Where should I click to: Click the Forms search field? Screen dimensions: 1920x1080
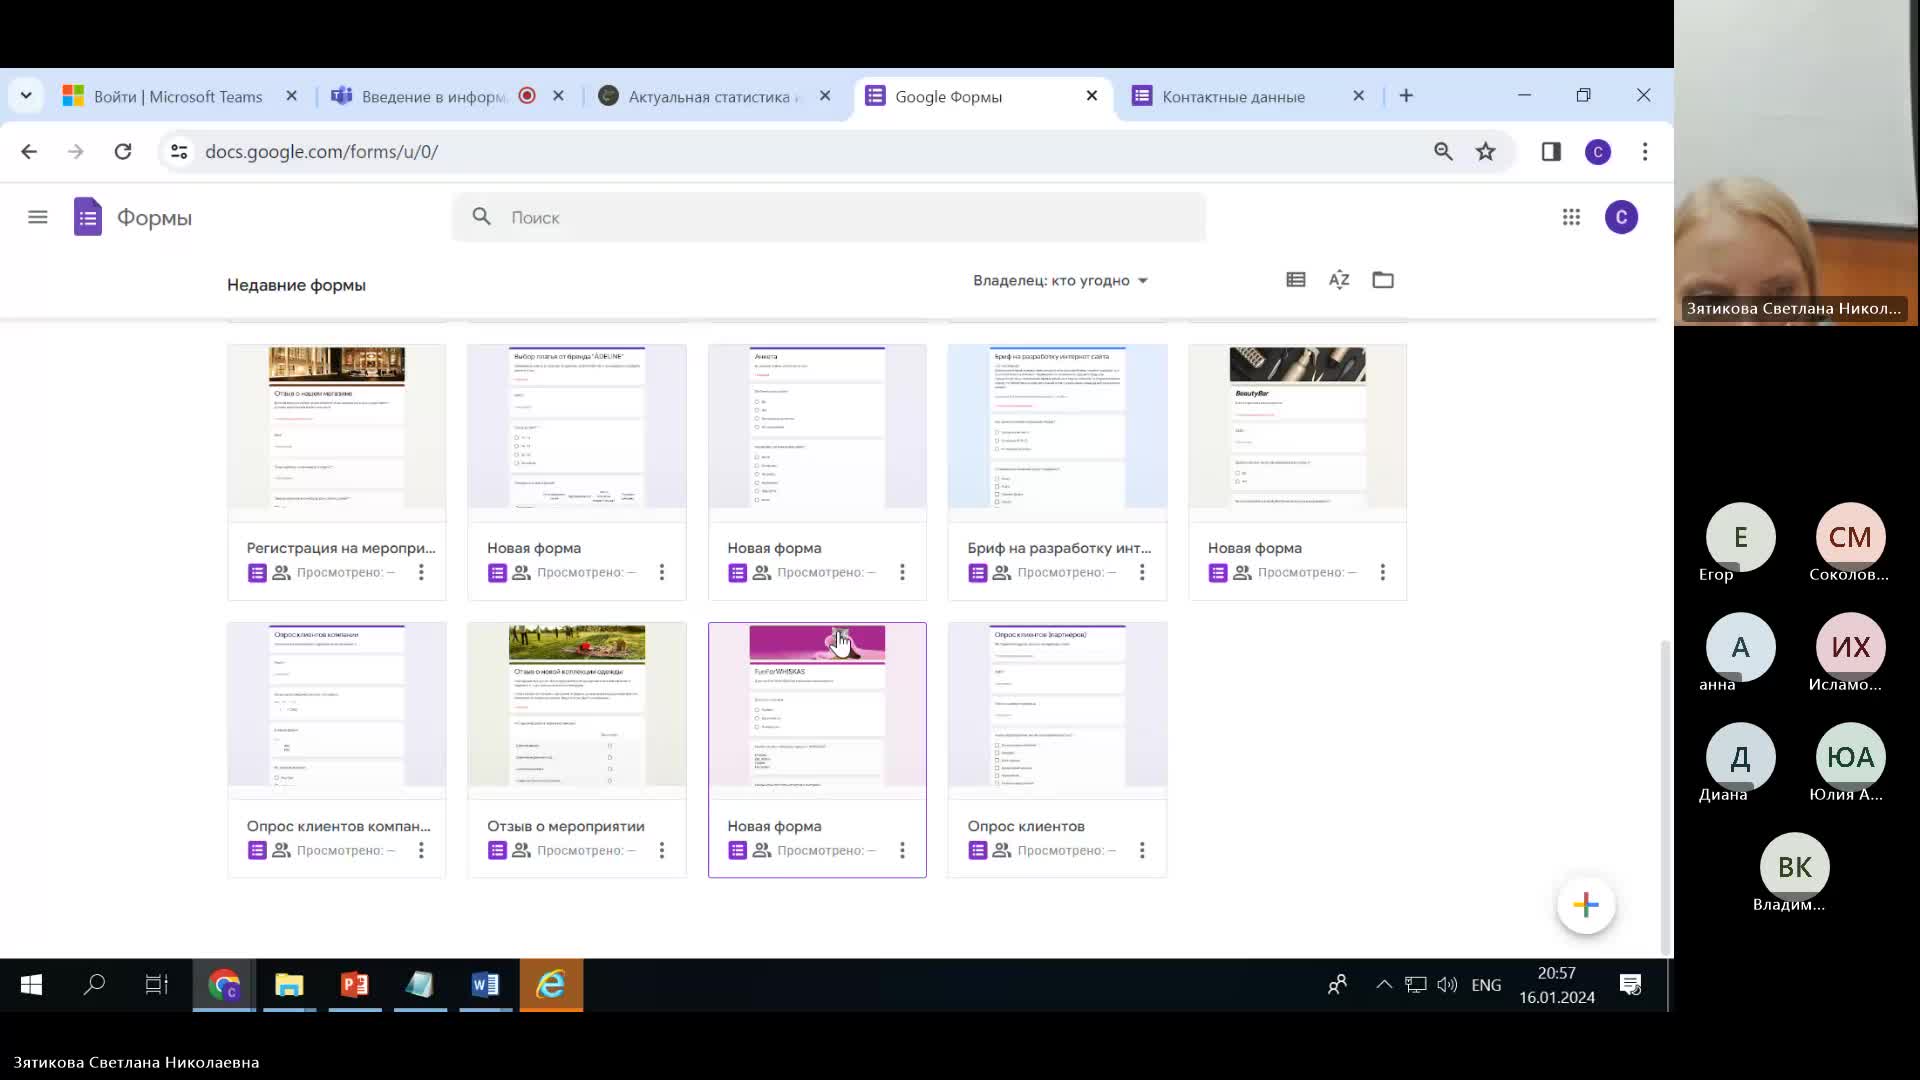[829, 217]
